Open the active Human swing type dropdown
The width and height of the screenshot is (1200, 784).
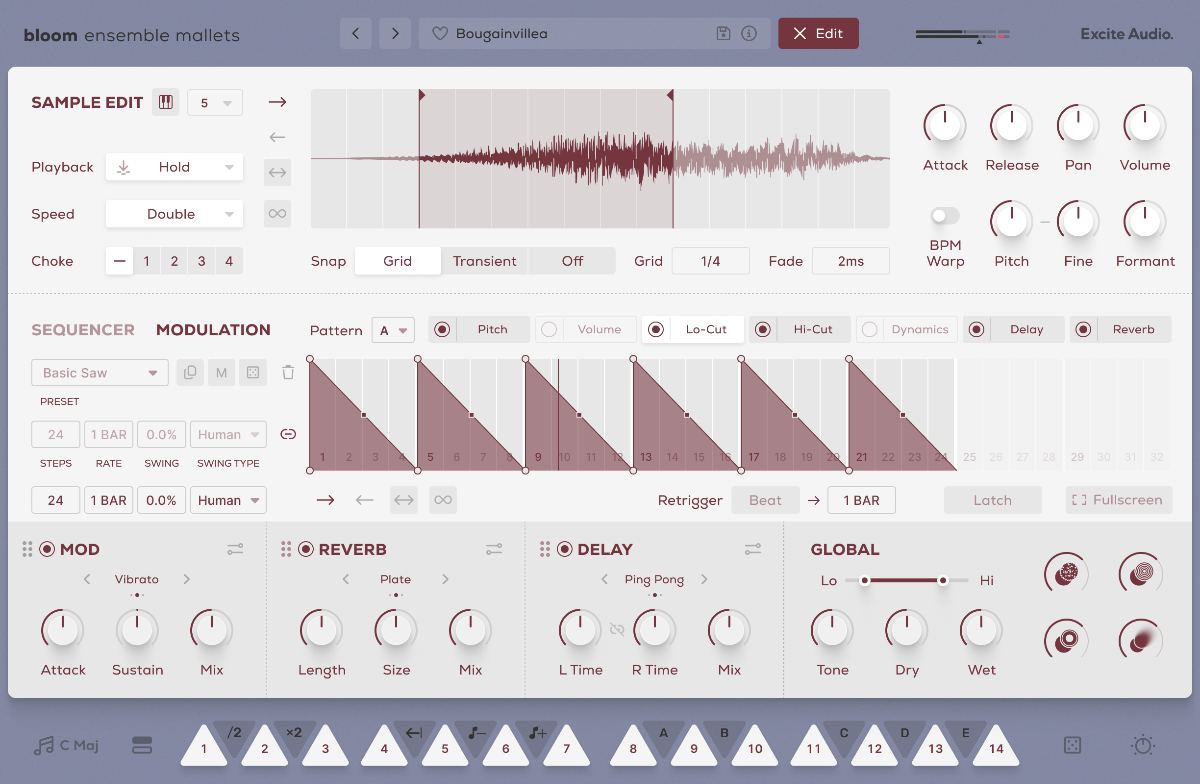point(228,500)
